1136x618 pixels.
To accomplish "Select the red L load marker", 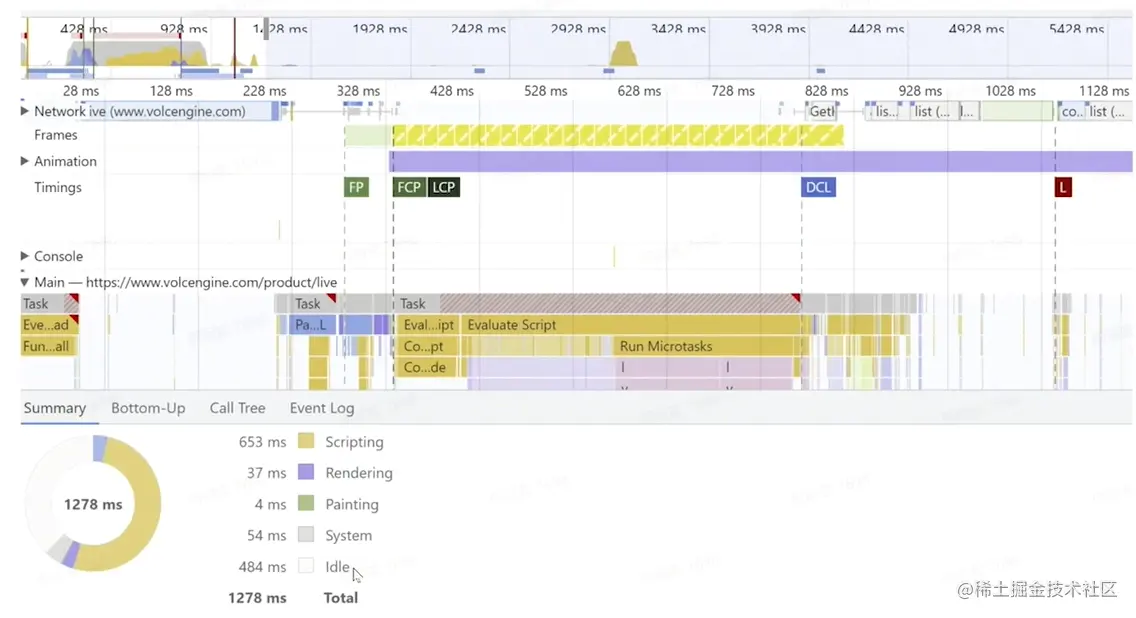I will pyautogui.click(x=1063, y=187).
